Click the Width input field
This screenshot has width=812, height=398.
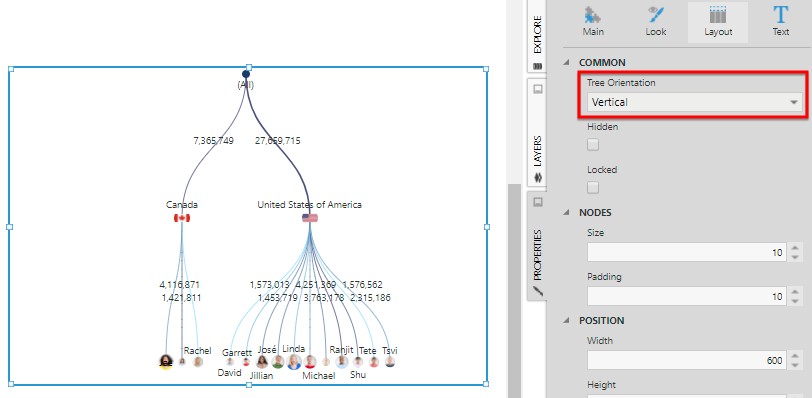[687, 360]
